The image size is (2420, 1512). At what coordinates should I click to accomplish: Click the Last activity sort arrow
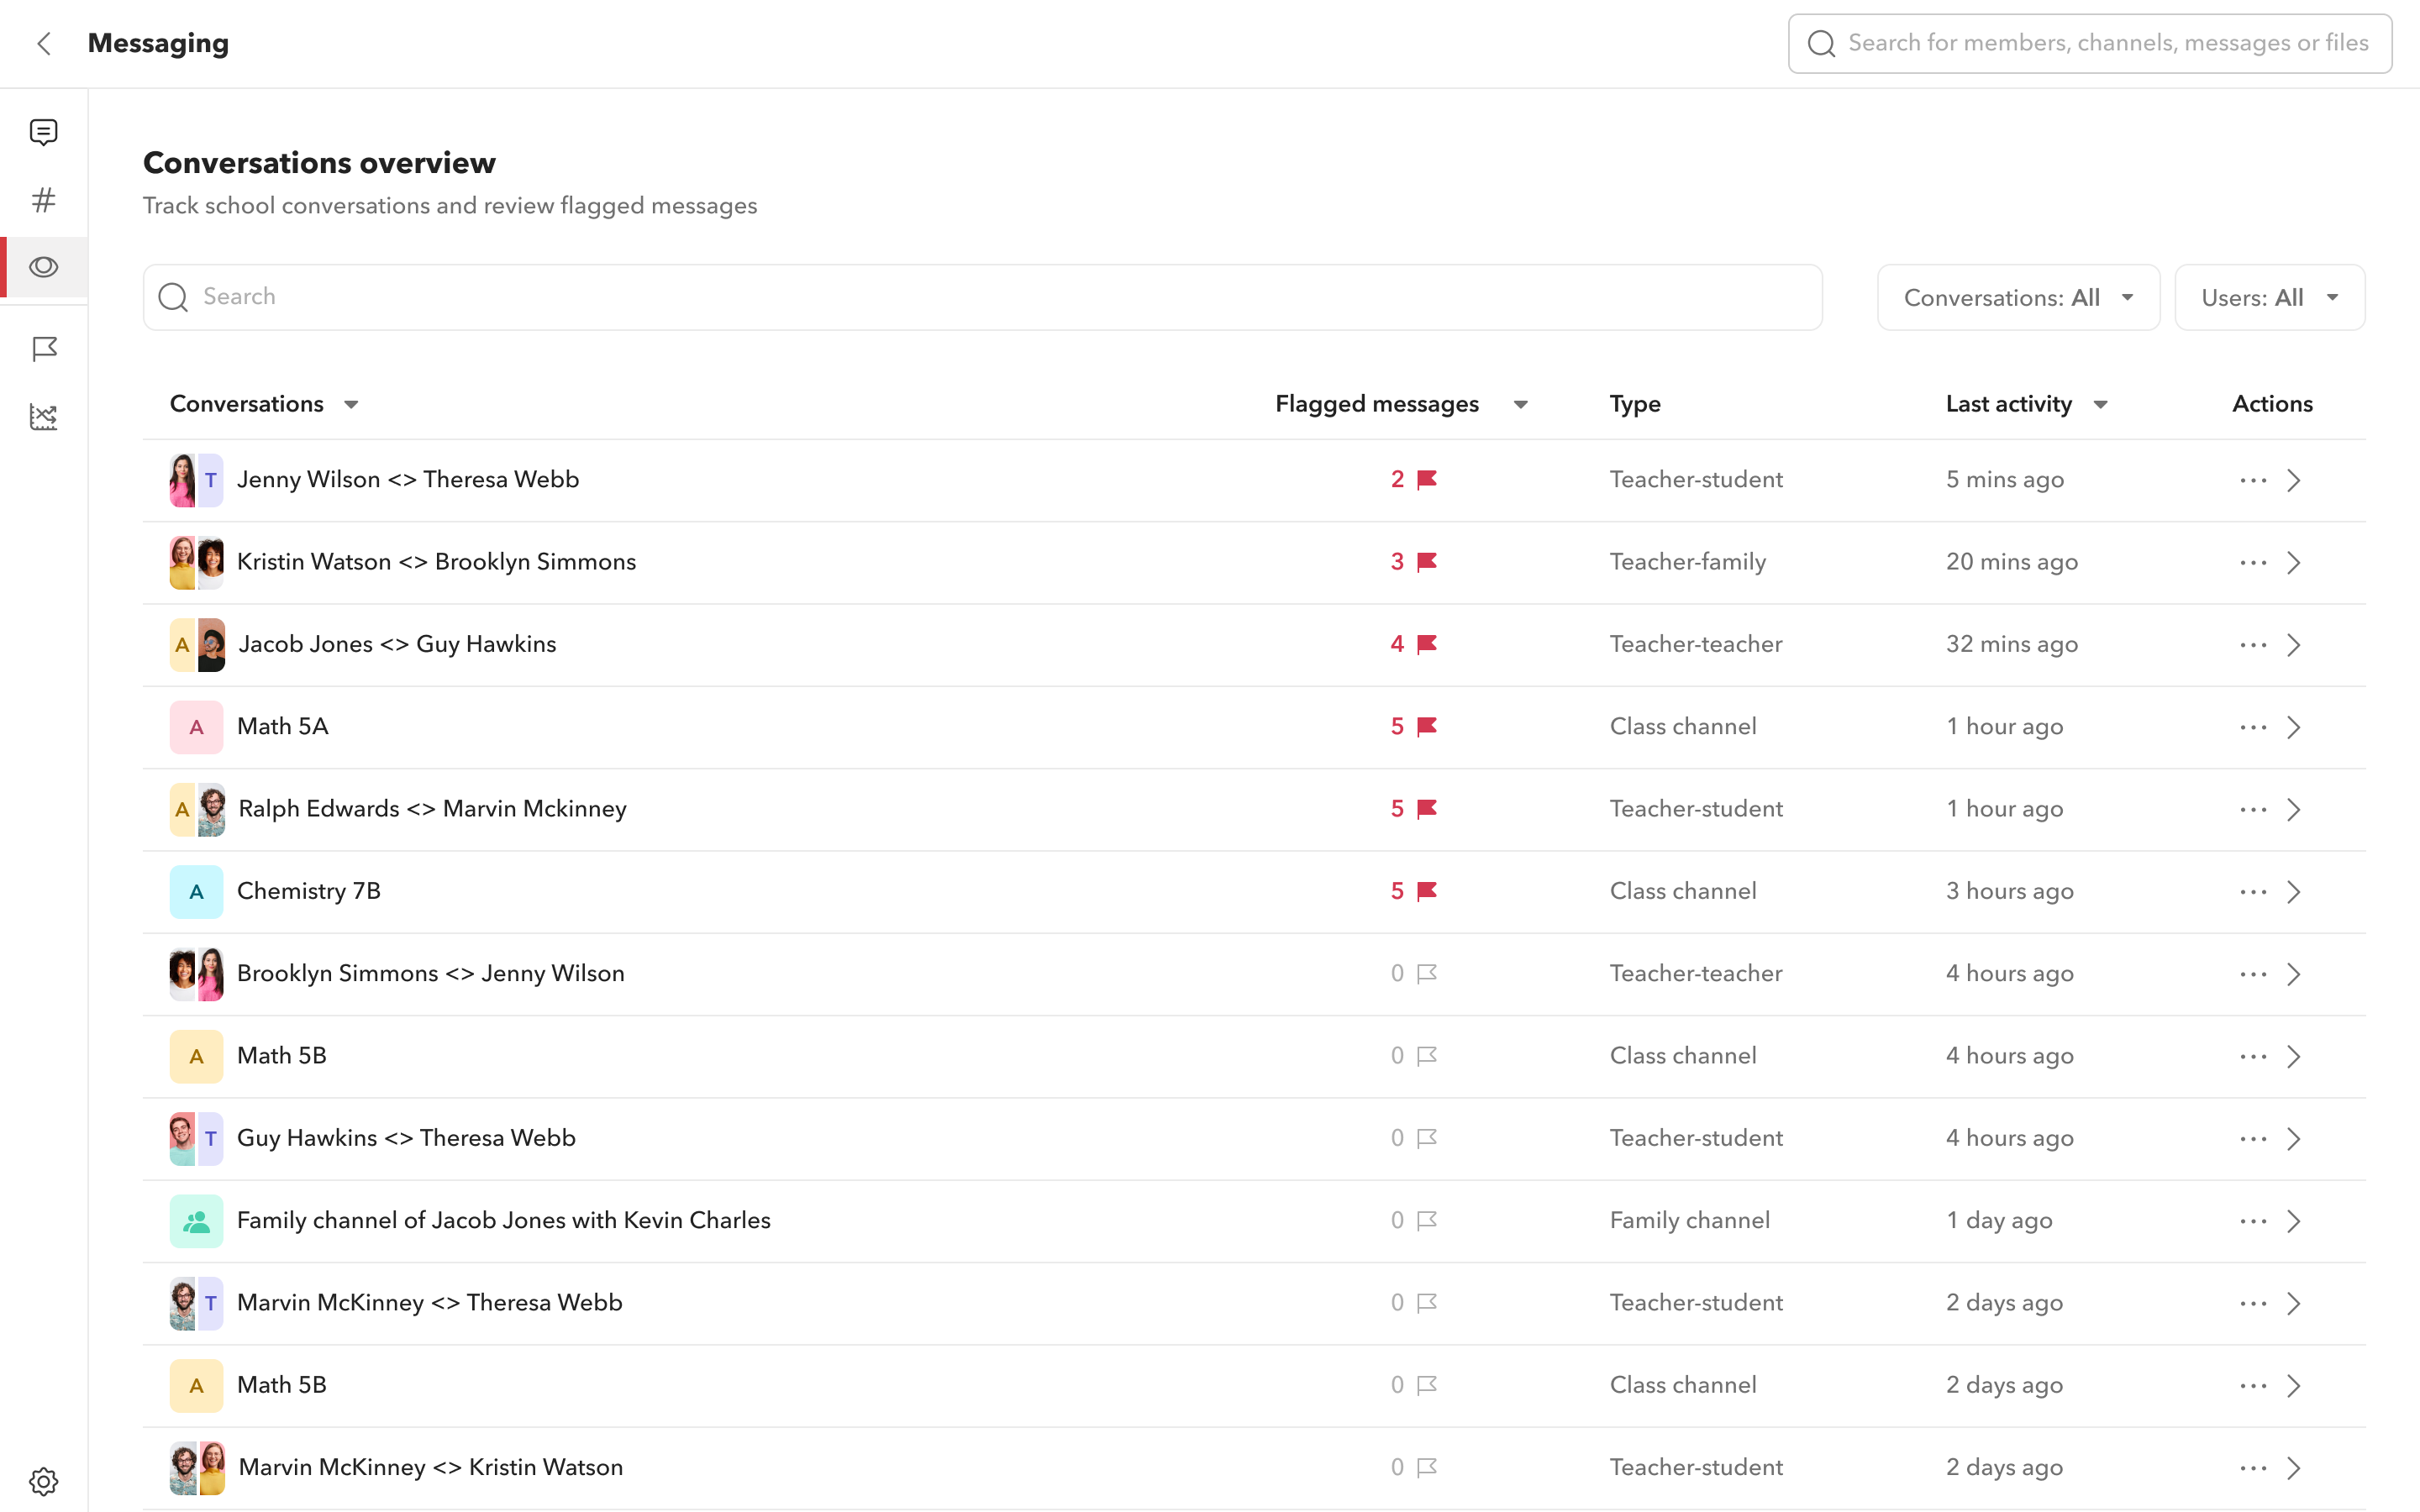coord(2102,404)
